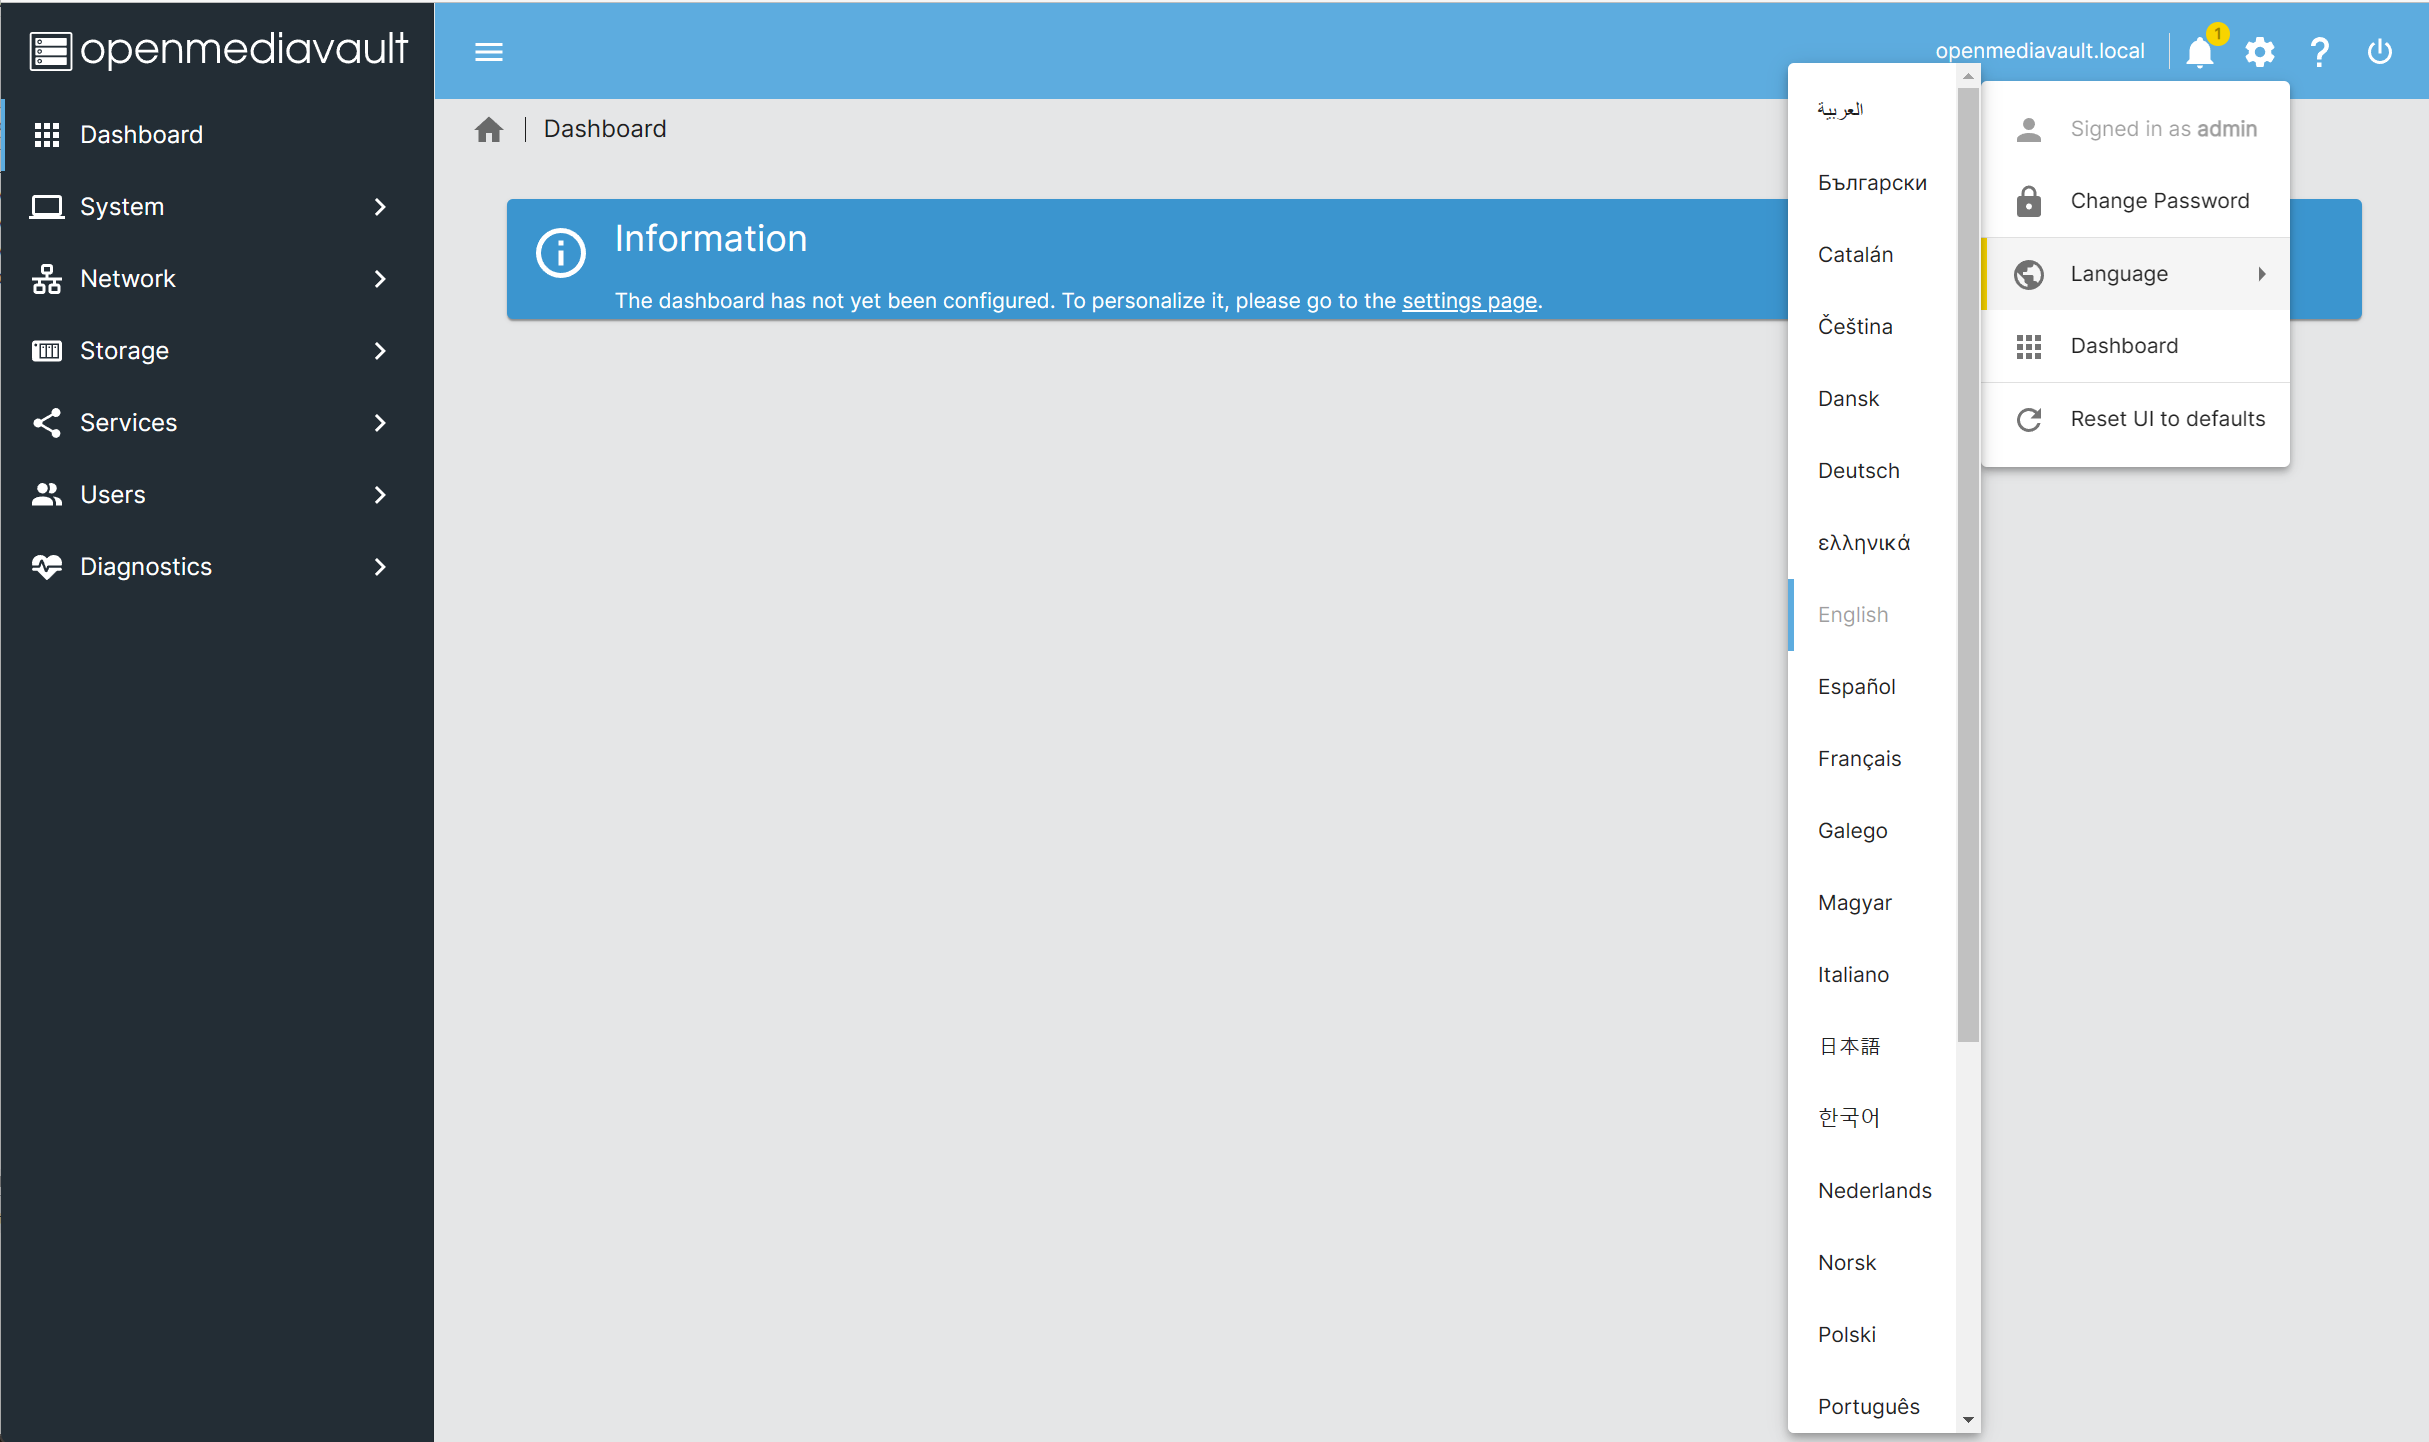Click the power icon

tap(2380, 52)
